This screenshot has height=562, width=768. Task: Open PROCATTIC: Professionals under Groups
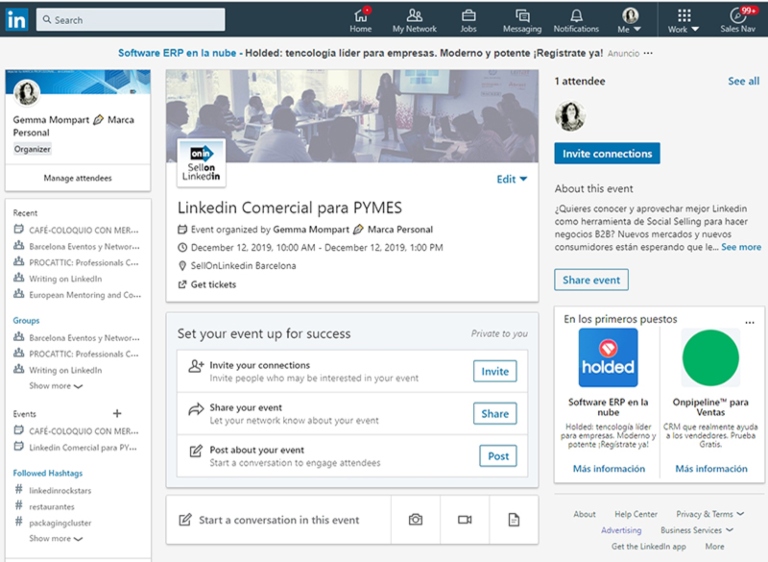(84, 354)
